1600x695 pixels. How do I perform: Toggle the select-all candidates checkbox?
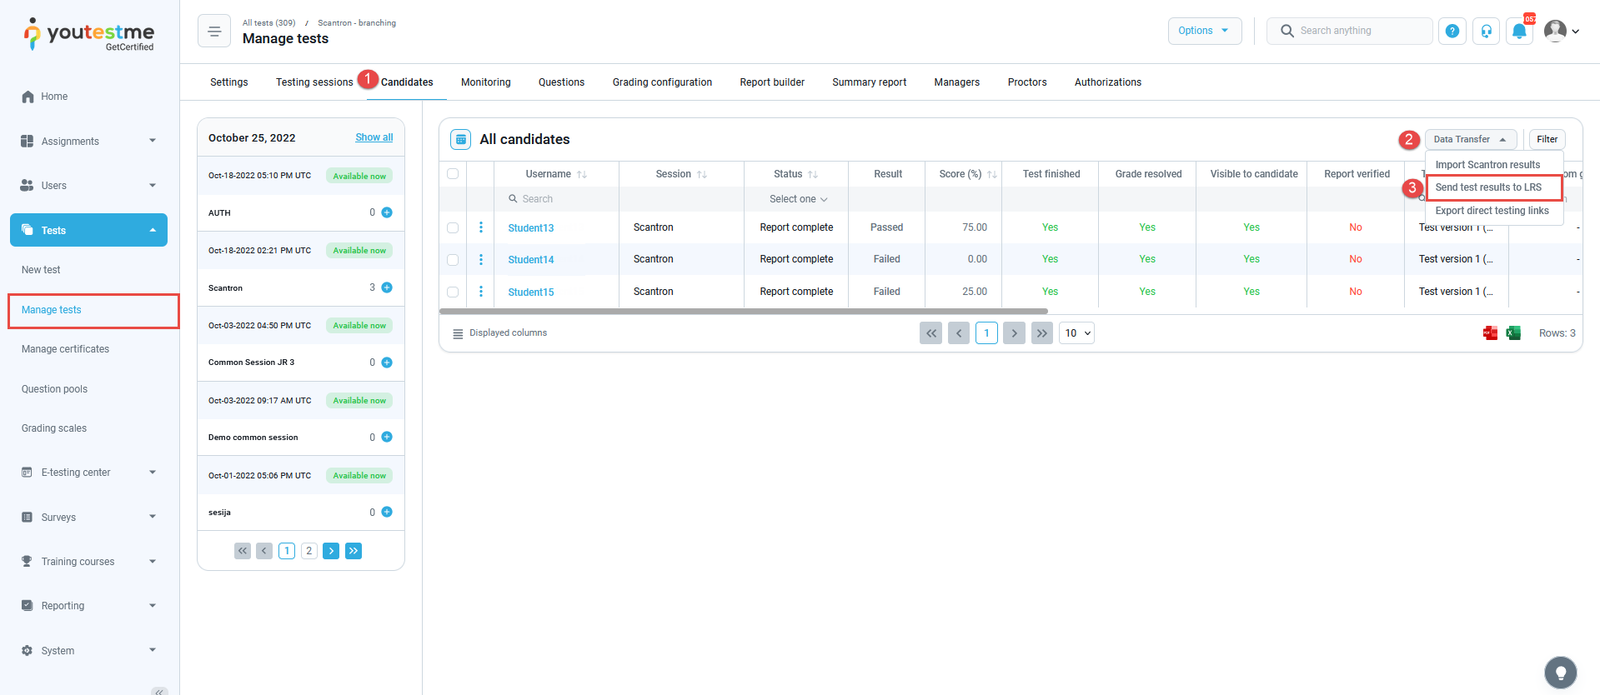(x=453, y=174)
